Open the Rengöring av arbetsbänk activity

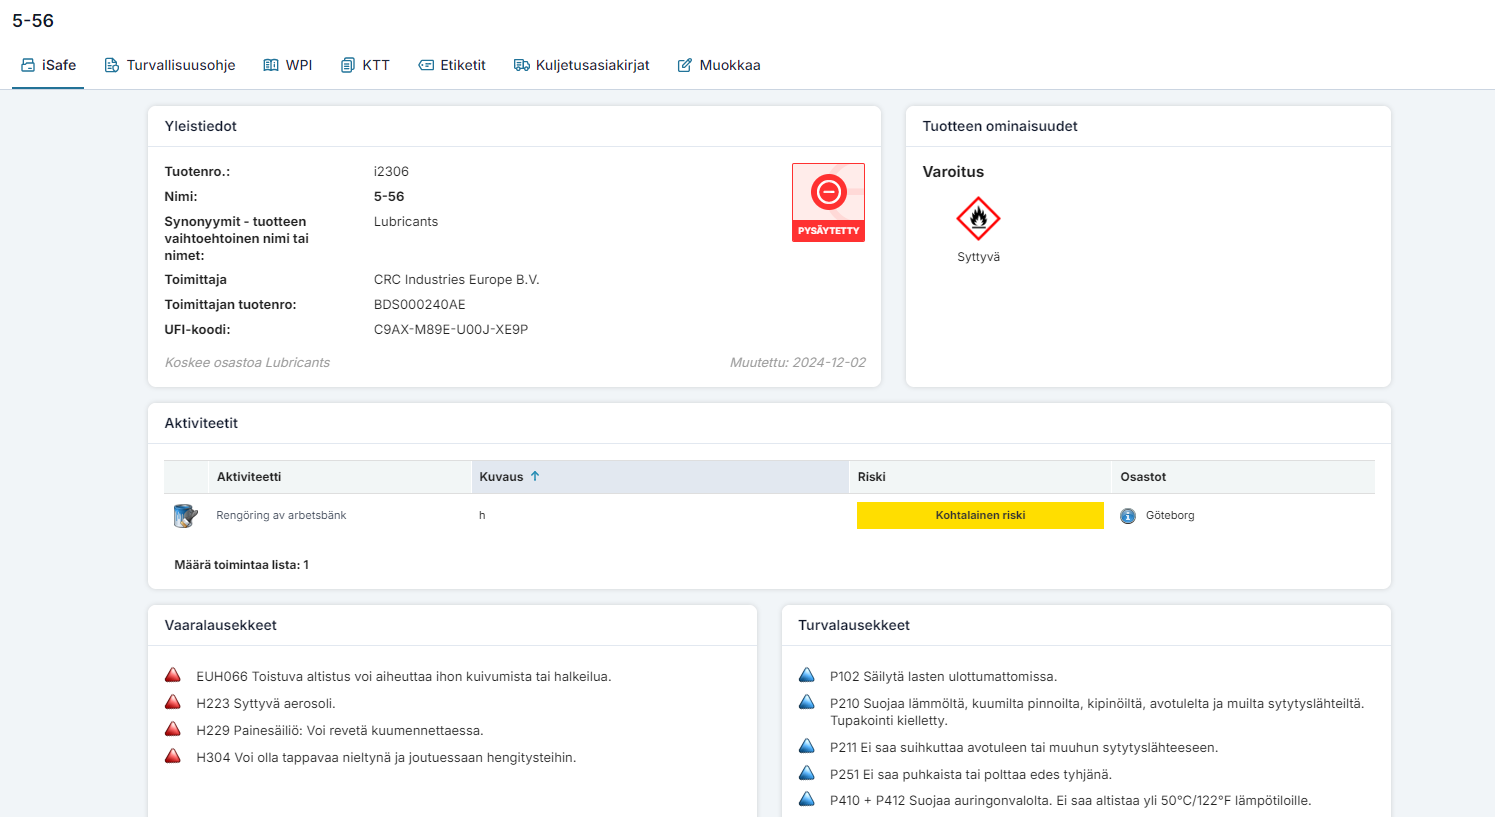(281, 515)
